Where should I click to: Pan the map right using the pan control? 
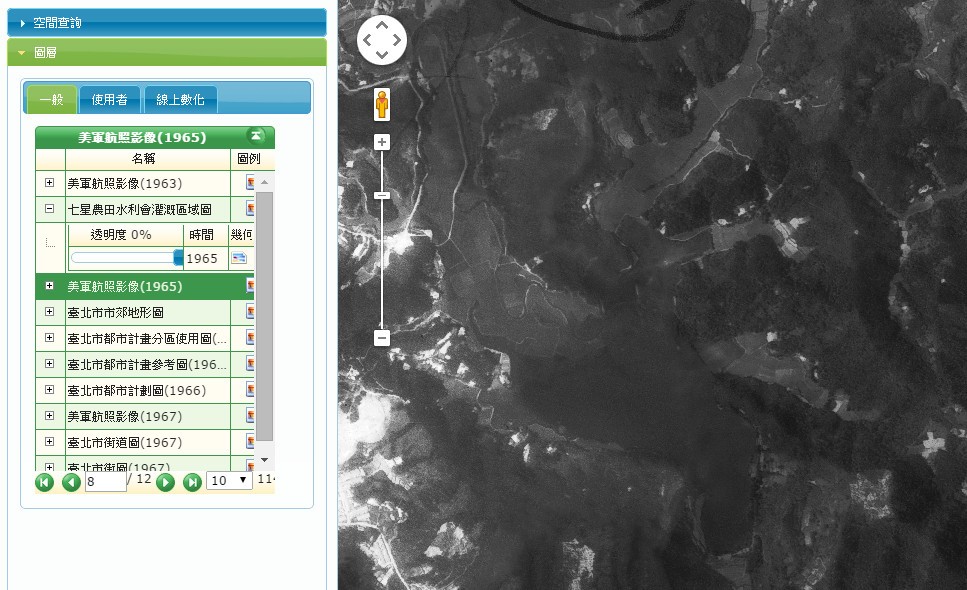click(x=398, y=41)
